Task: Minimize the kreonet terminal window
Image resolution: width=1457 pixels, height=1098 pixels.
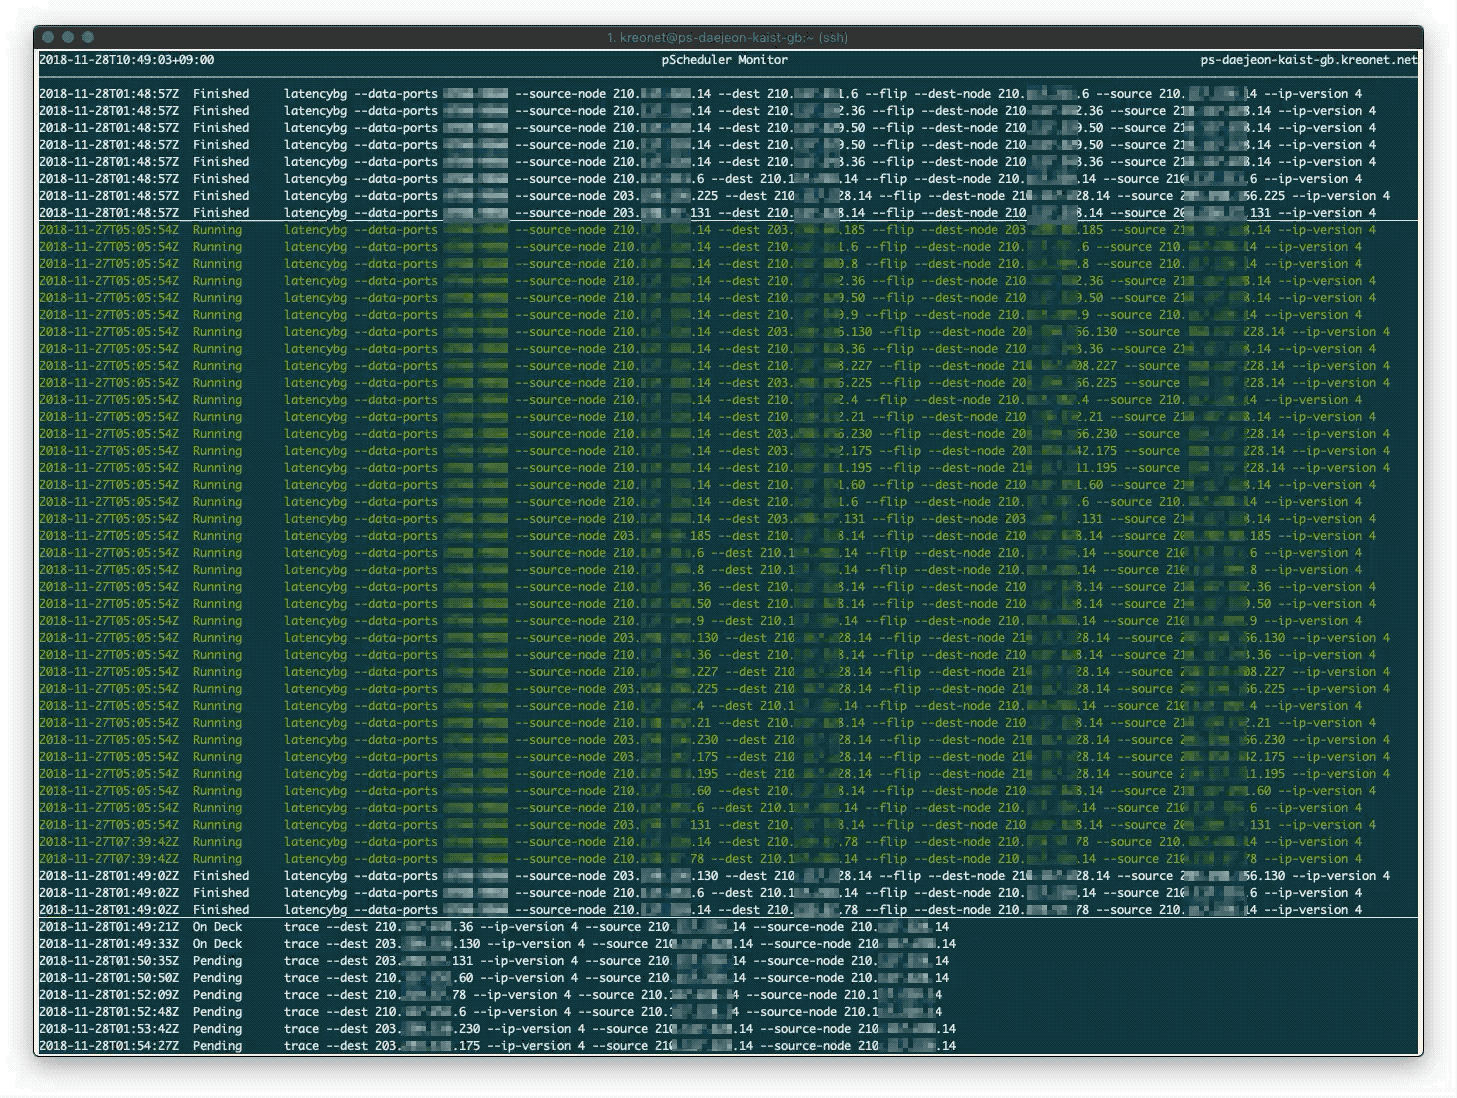Action: (68, 37)
